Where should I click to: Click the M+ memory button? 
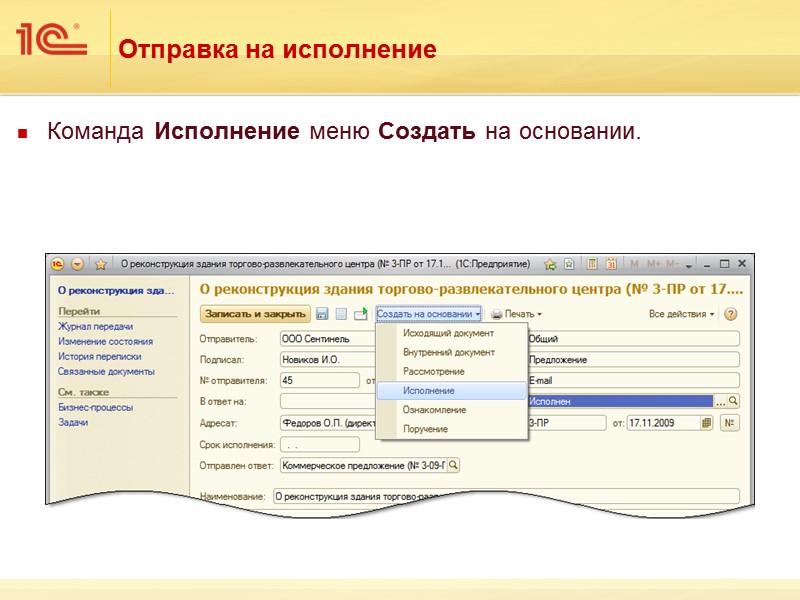coord(654,264)
